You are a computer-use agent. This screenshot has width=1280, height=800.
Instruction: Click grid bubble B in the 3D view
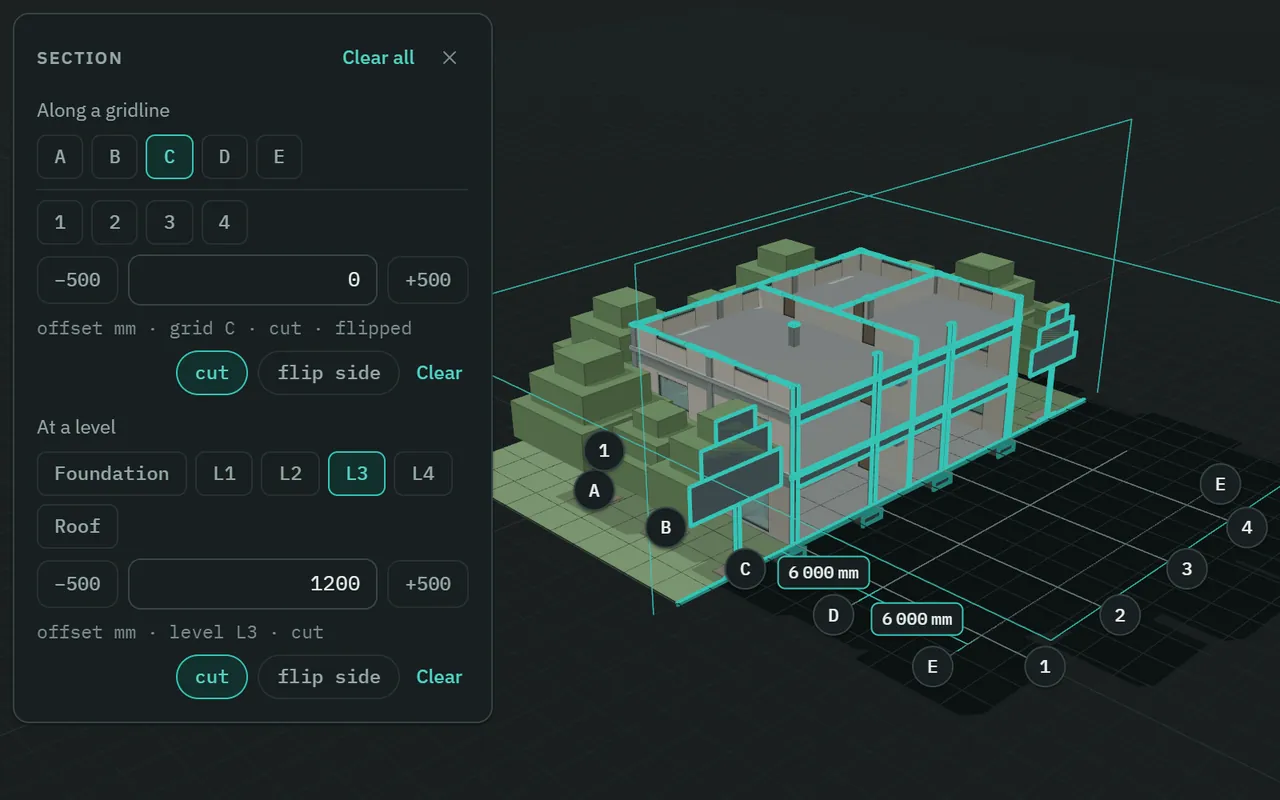666,527
